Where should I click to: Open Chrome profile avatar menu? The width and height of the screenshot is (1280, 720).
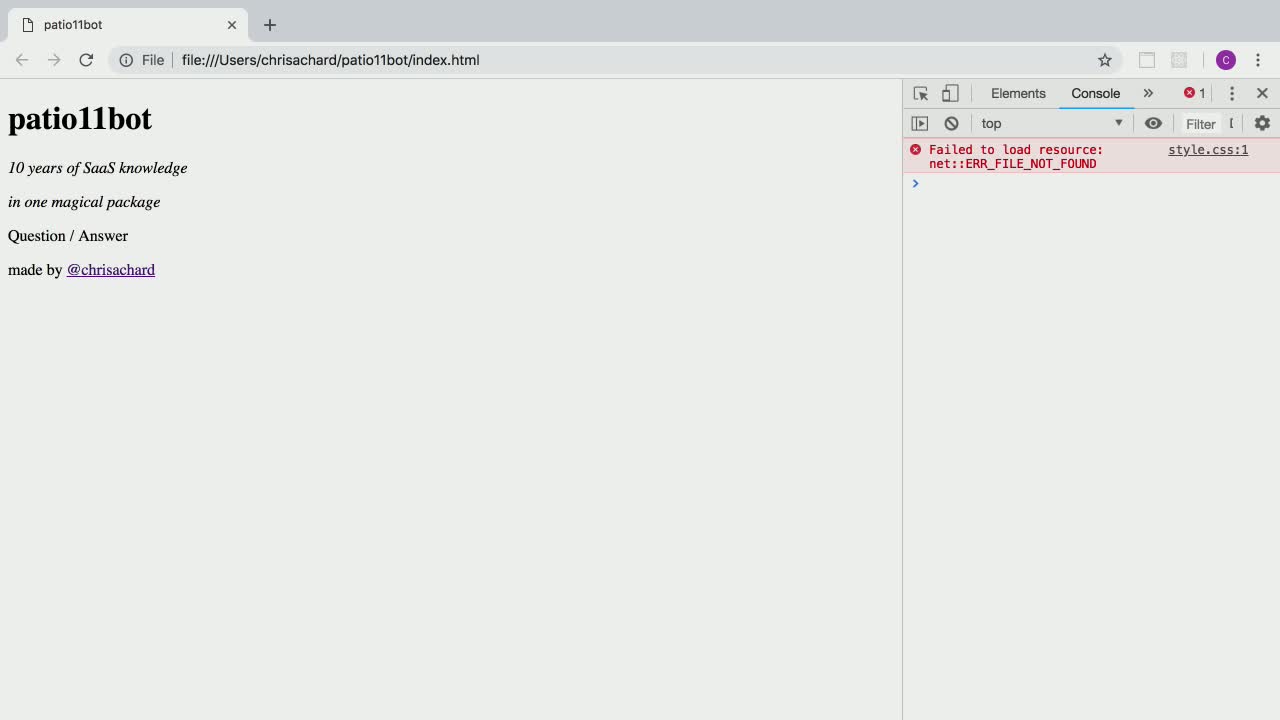(x=1226, y=60)
